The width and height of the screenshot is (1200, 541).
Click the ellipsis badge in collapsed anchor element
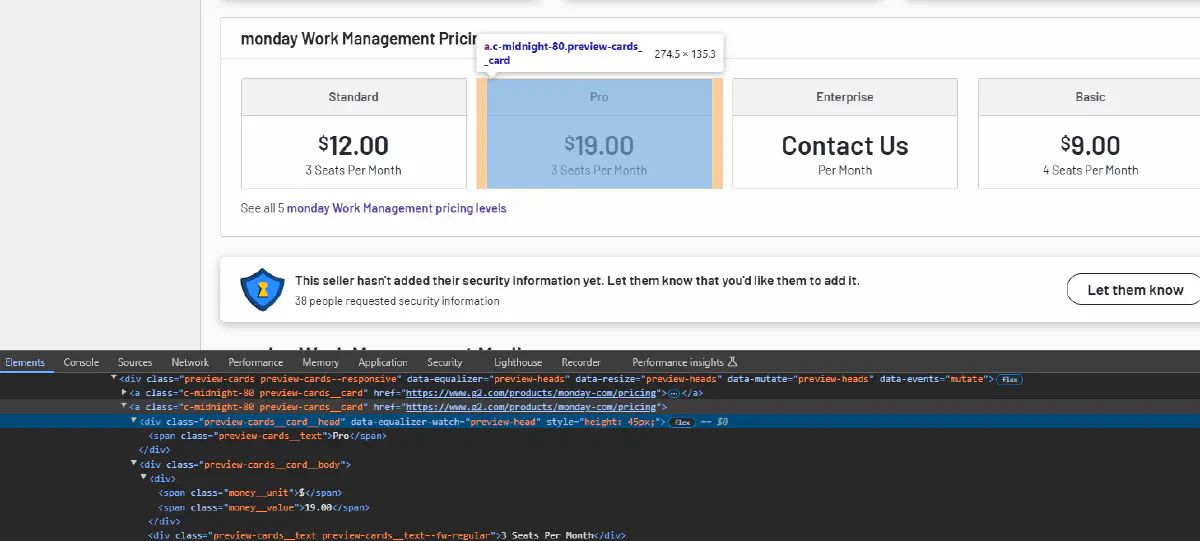[x=673, y=393]
